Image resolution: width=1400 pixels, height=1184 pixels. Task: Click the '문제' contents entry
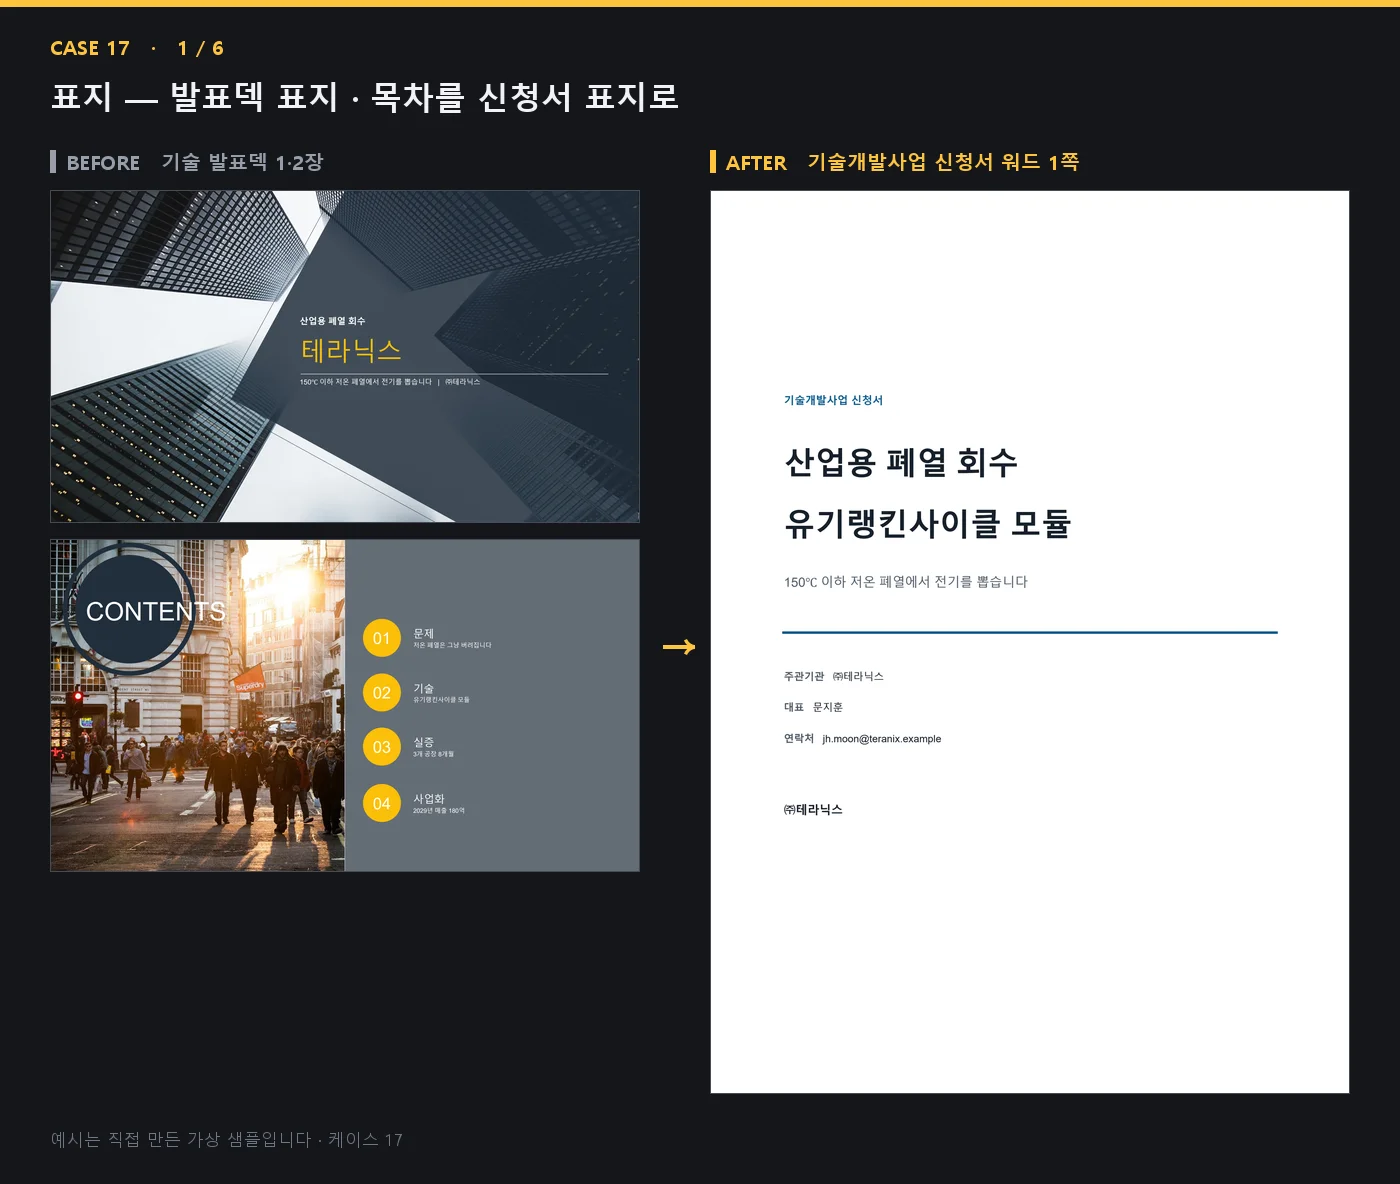coord(424,633)
